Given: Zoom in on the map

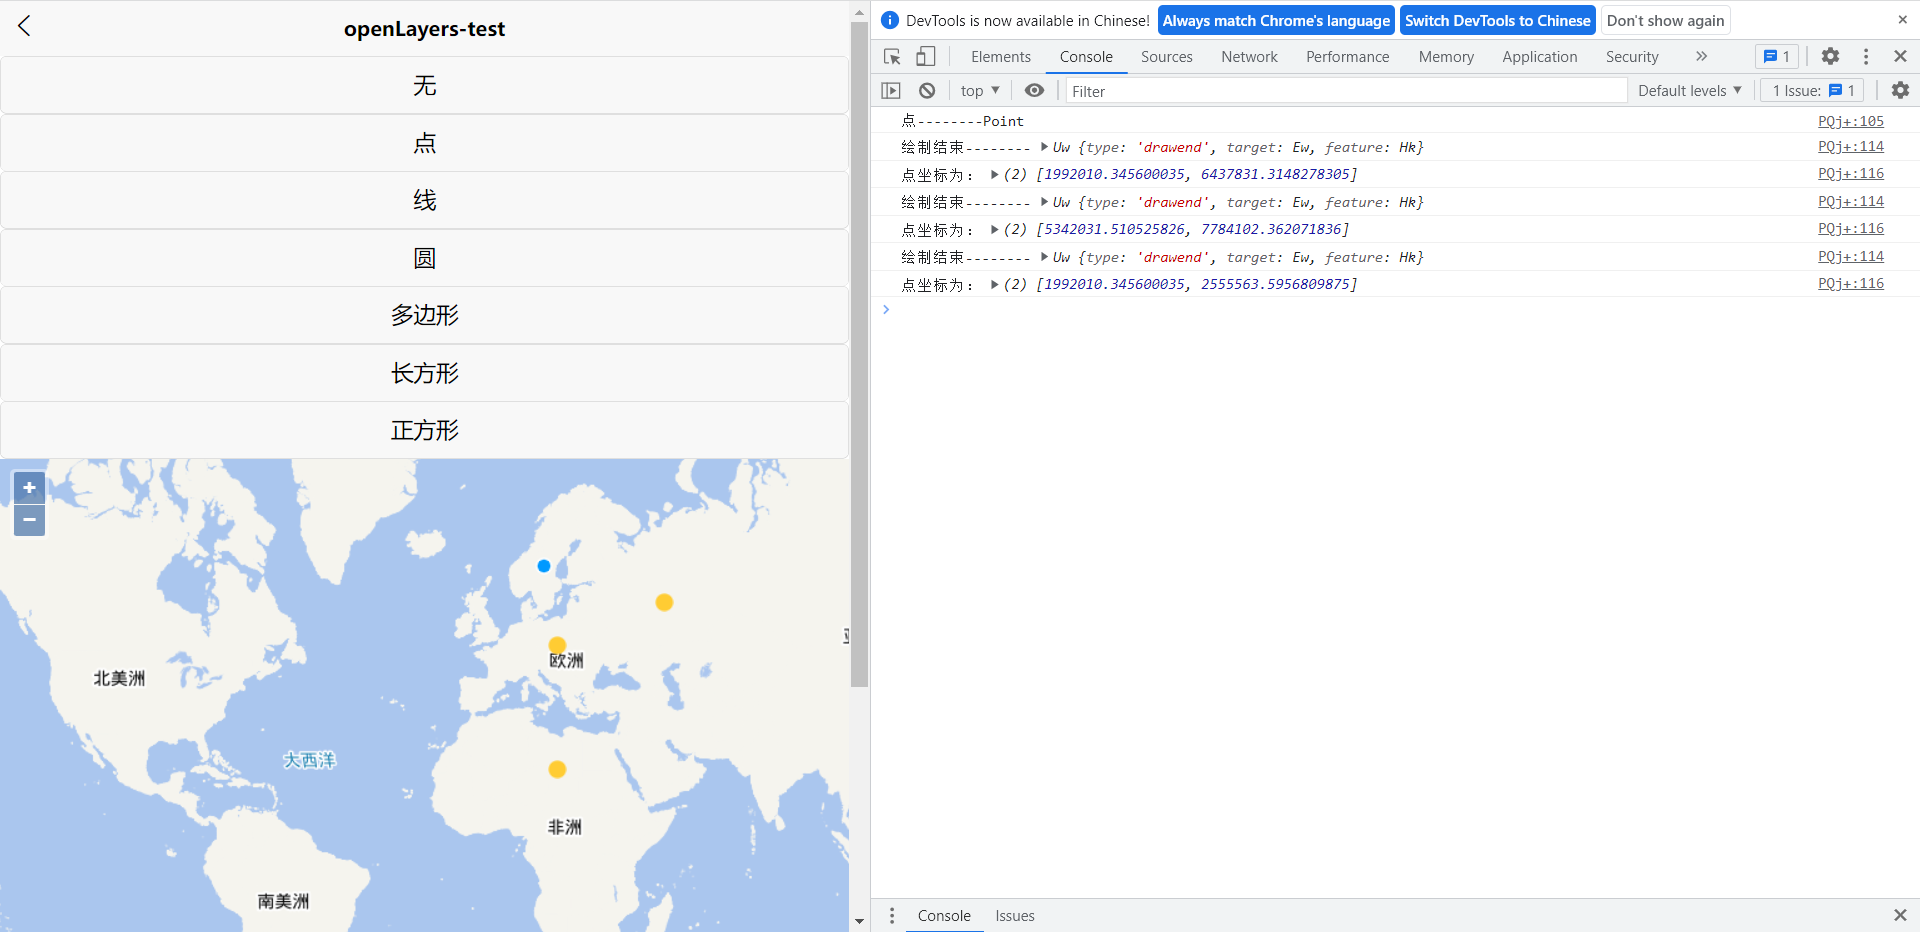Looking at the screenshot, I should click(x=29, y=488).
